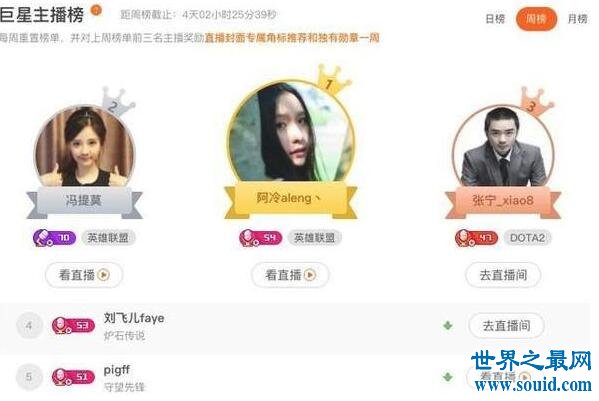Click the bronze crown number 3 badge
Viewport: 599px width, 401px height.
point(535,102)
